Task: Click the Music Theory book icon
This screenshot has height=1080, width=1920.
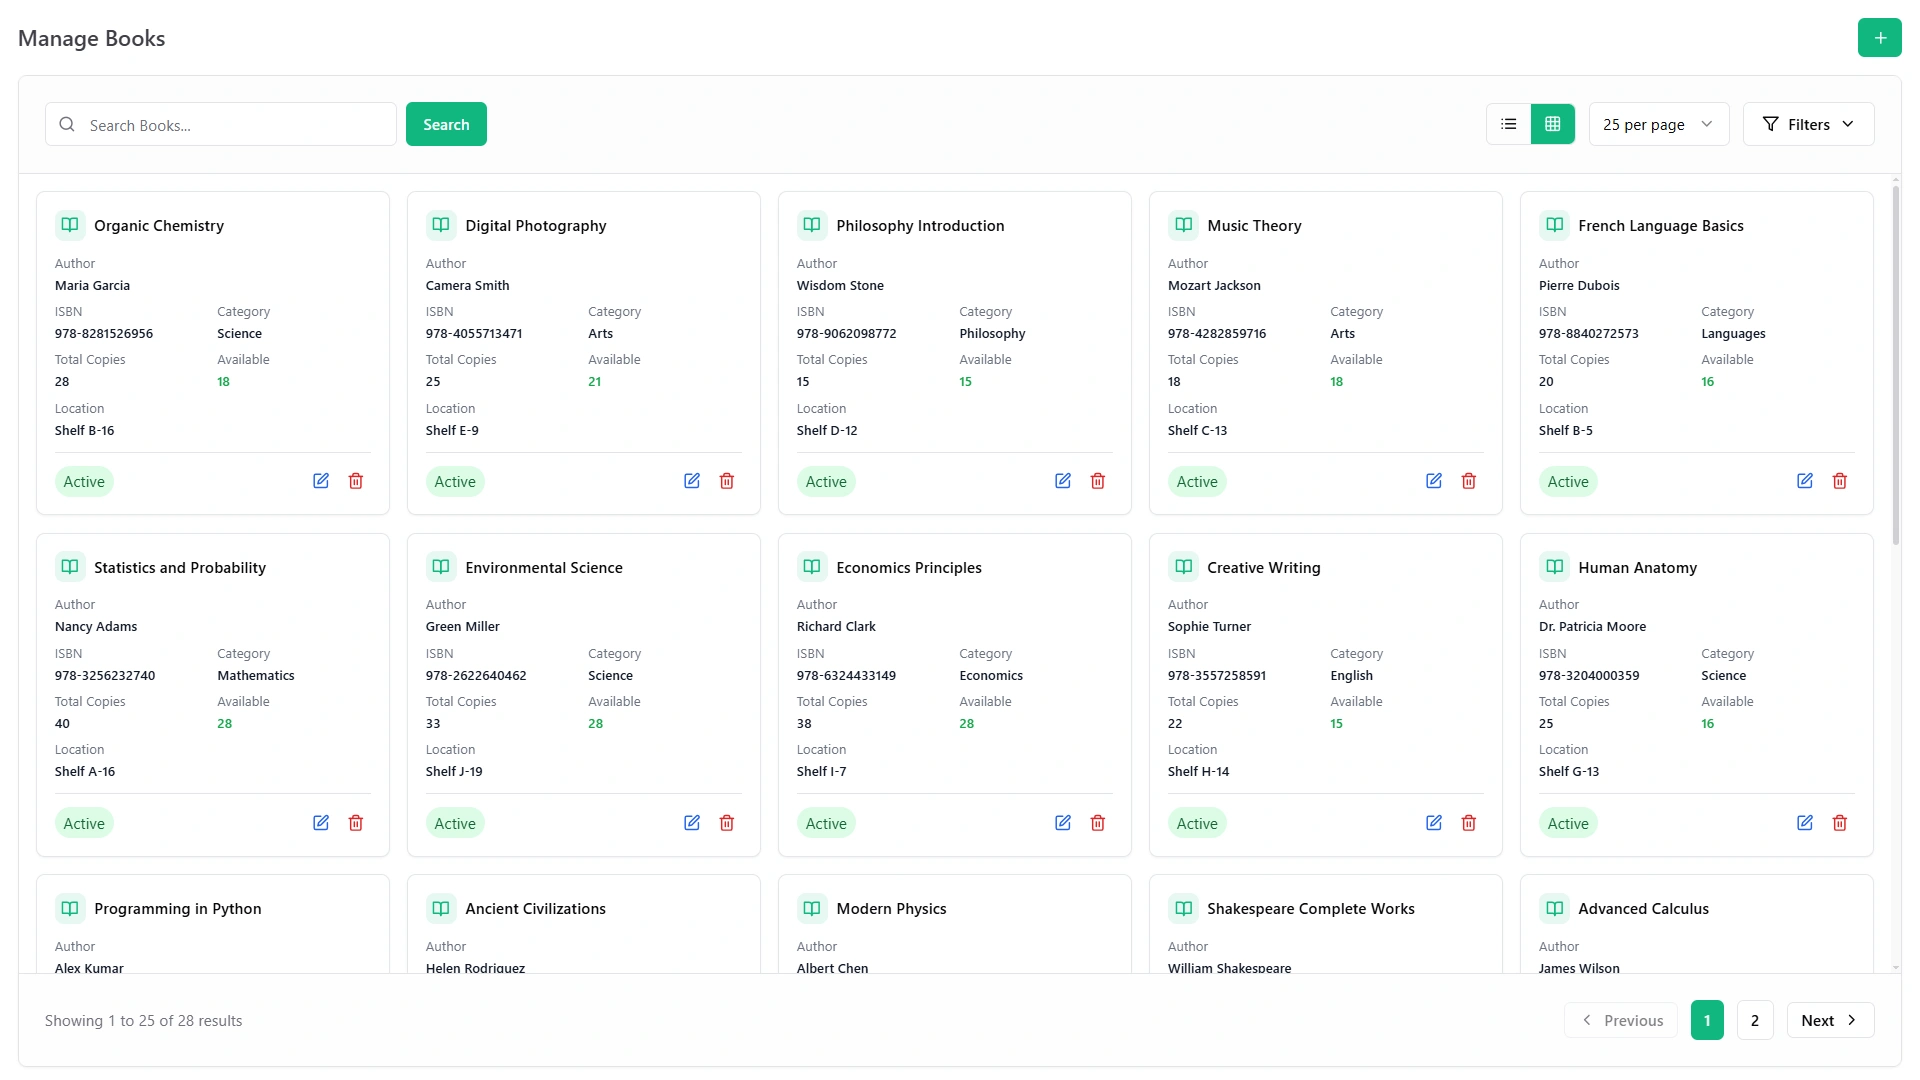Action: point(1183,225)
